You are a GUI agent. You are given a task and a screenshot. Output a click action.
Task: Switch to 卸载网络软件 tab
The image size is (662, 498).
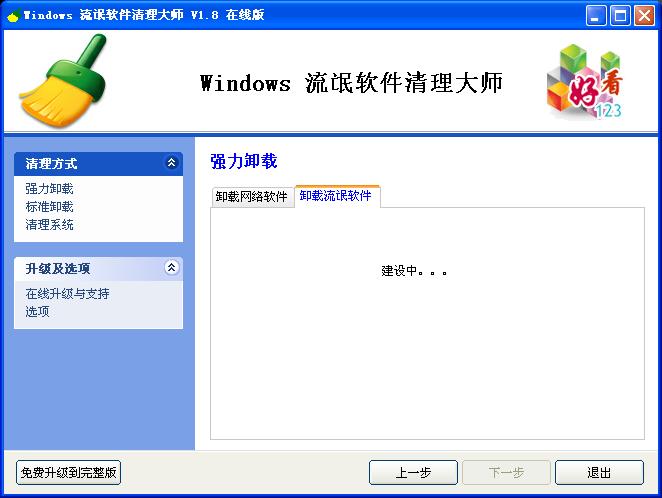tap(252, 197)
